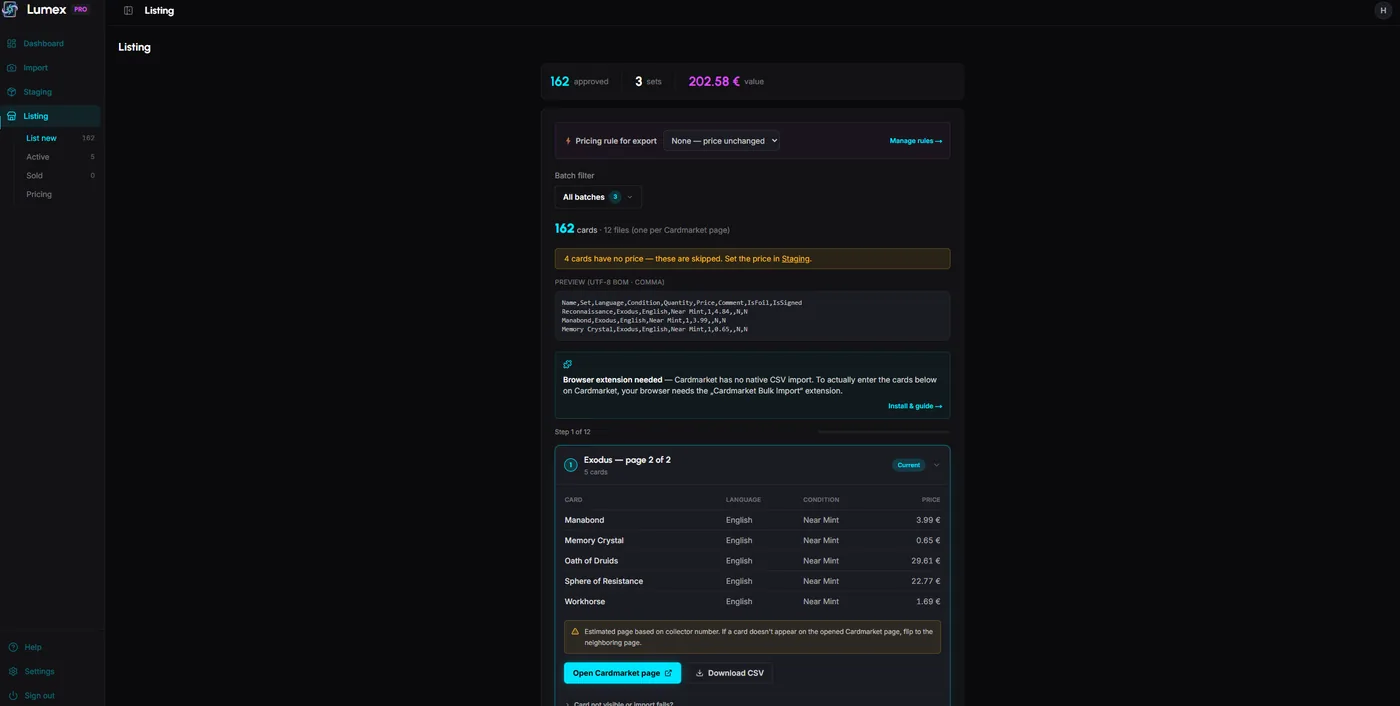Click the 'Exodus — page 2 of 2' title
The width and height of the screenshot is (1400, 706).
tap(627, 460)
